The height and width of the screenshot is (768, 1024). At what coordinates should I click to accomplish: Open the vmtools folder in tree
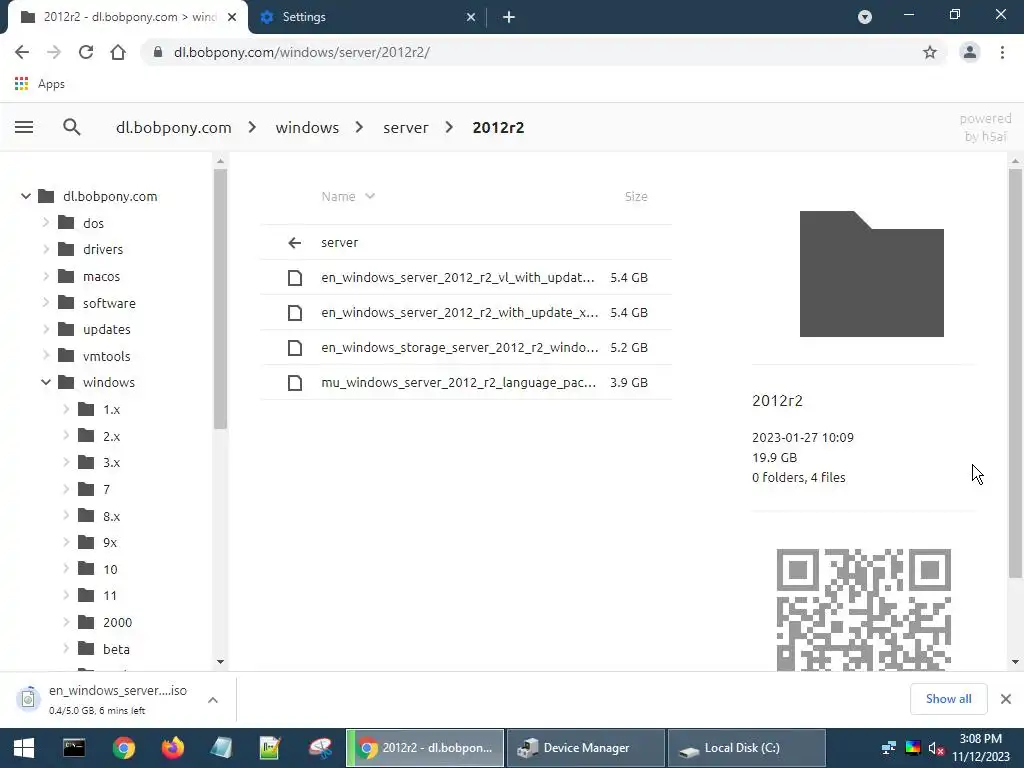coord(106,356)
